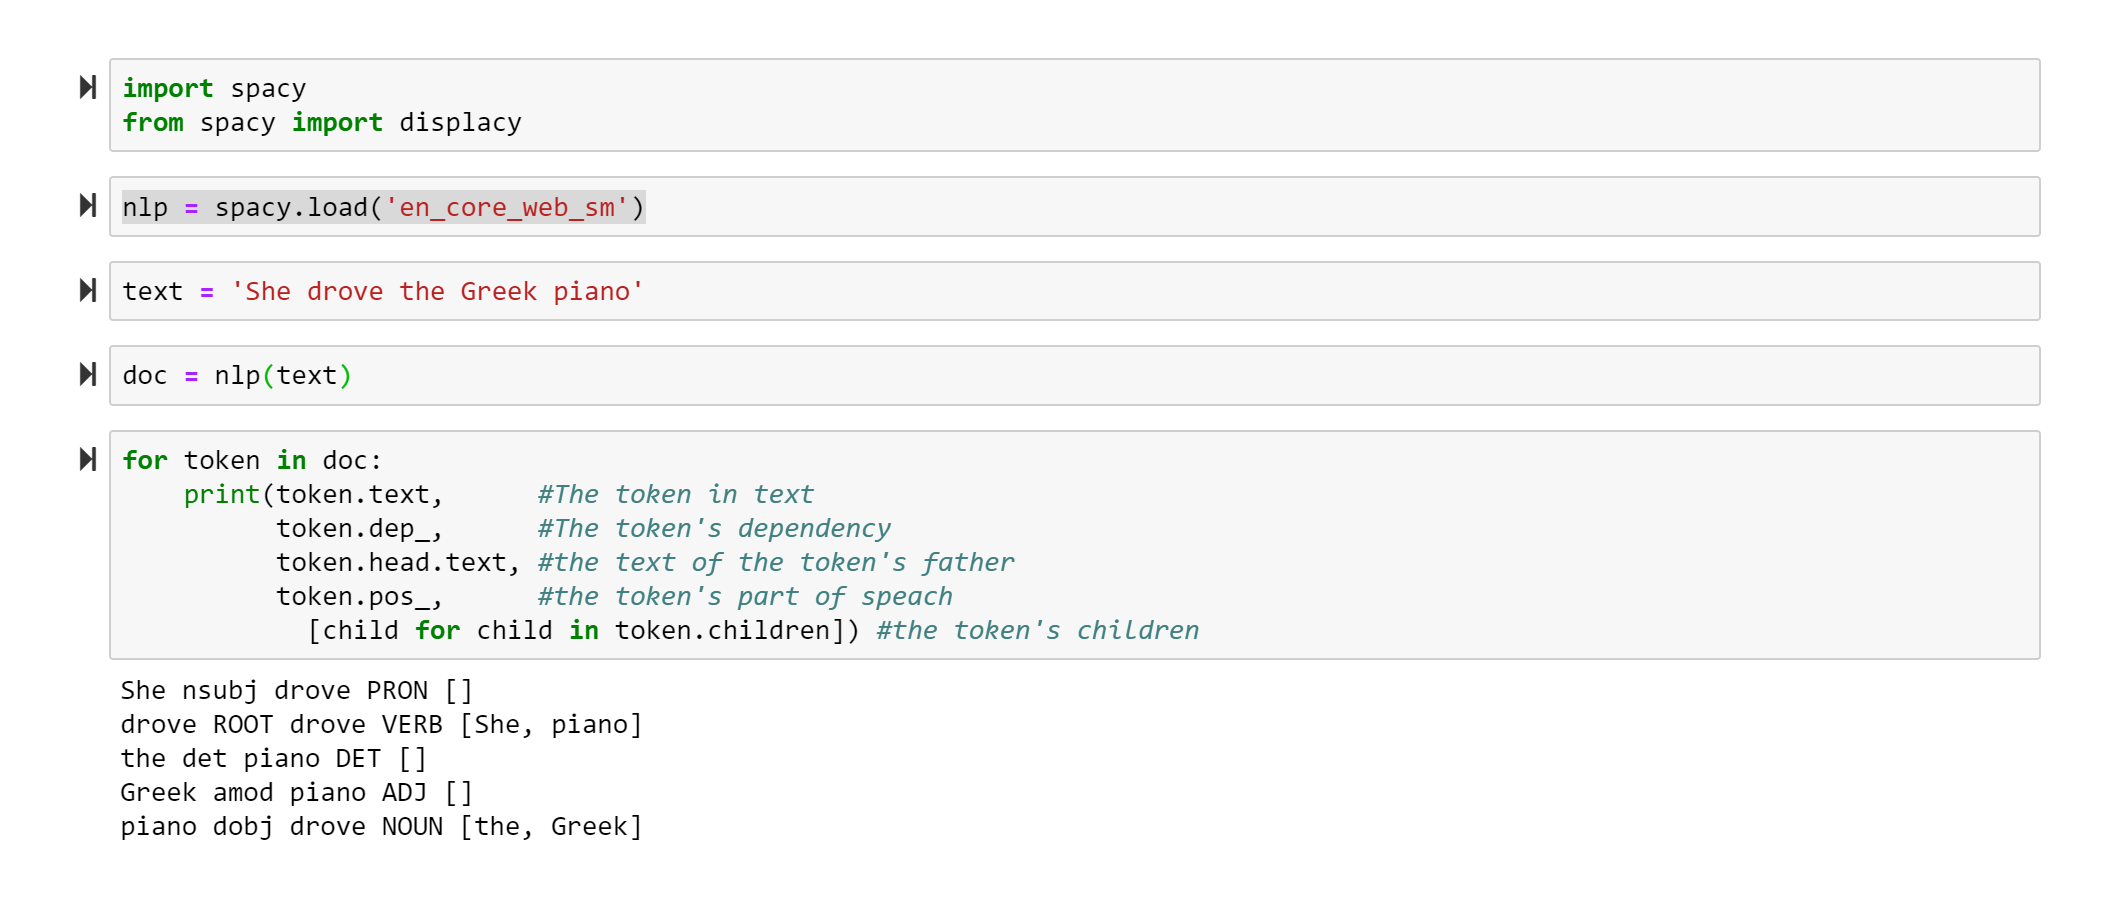Viewport: 2124px width, 918px height.
Task: Click the 'import spacy' code line
Action: 214,89
